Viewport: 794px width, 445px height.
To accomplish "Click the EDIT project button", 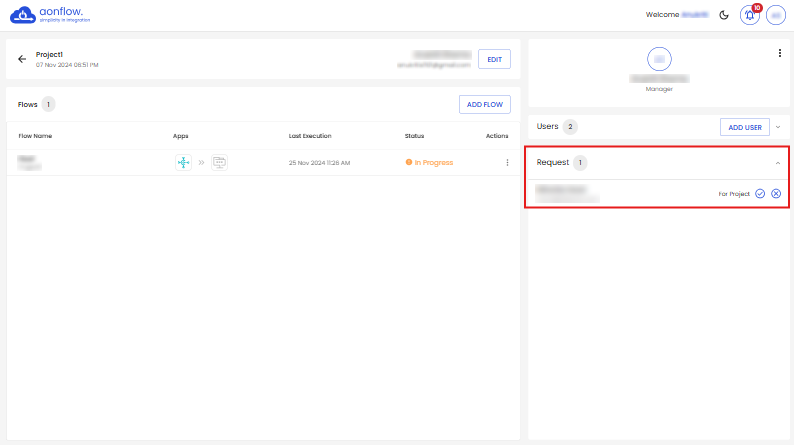I will [494, 60].
